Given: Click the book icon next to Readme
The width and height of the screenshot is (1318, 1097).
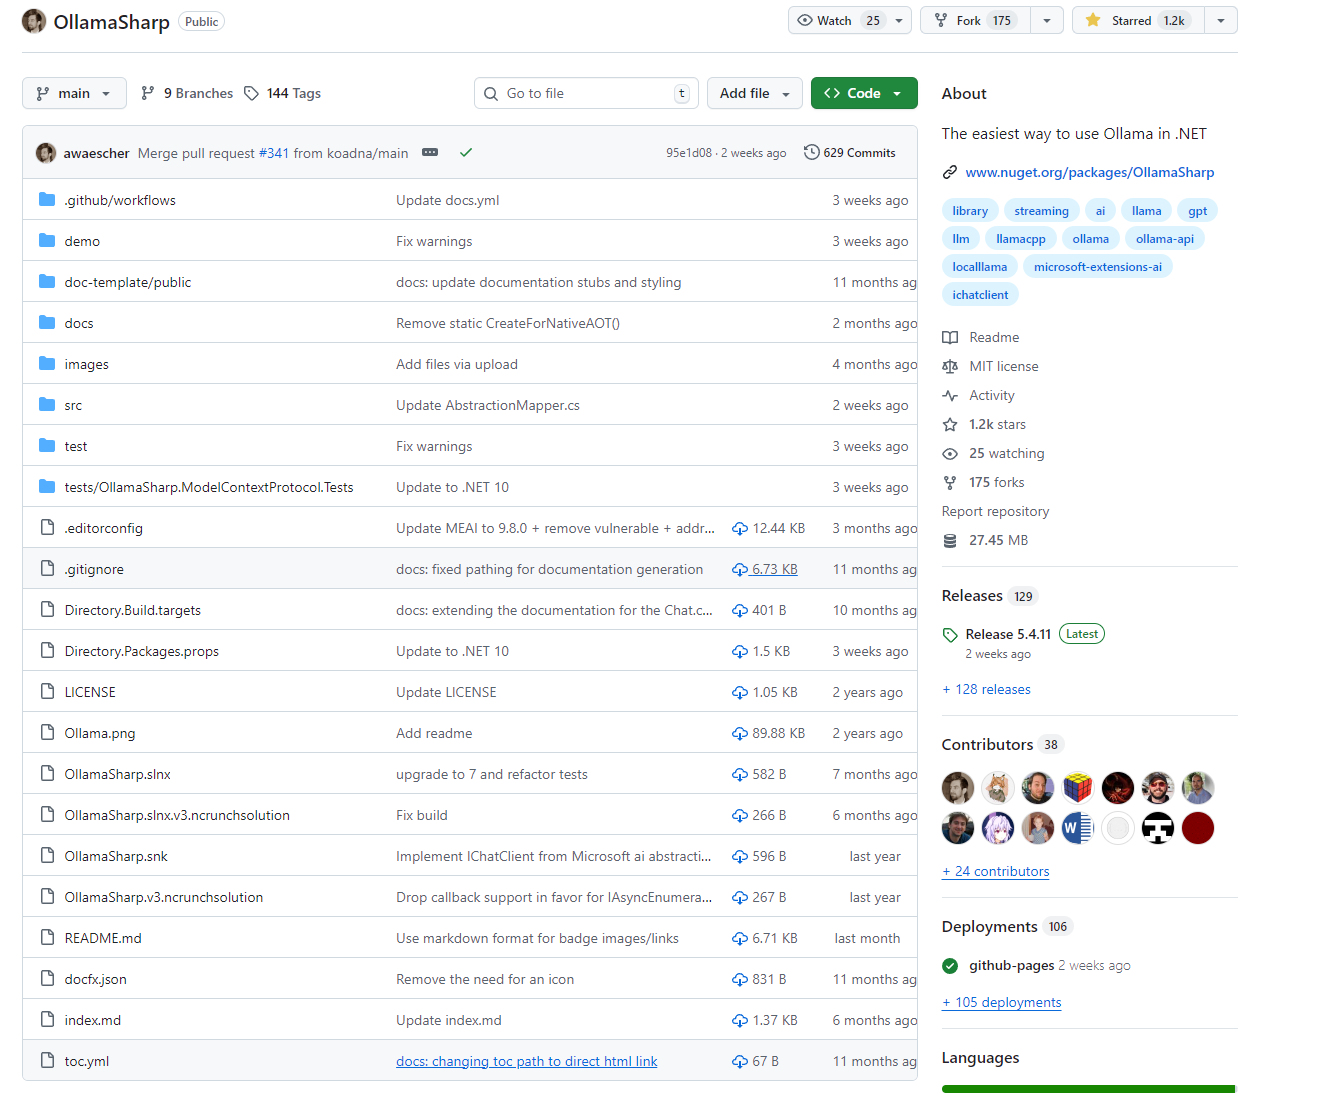Looking at the screenshot, I should tap(950, 337).
